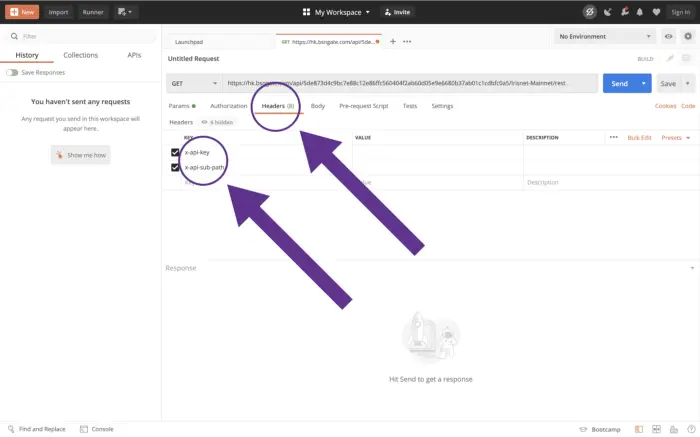The width and height of the screenshot is (700, 437).
Task: Click the blue Send button
Action: 619,83
